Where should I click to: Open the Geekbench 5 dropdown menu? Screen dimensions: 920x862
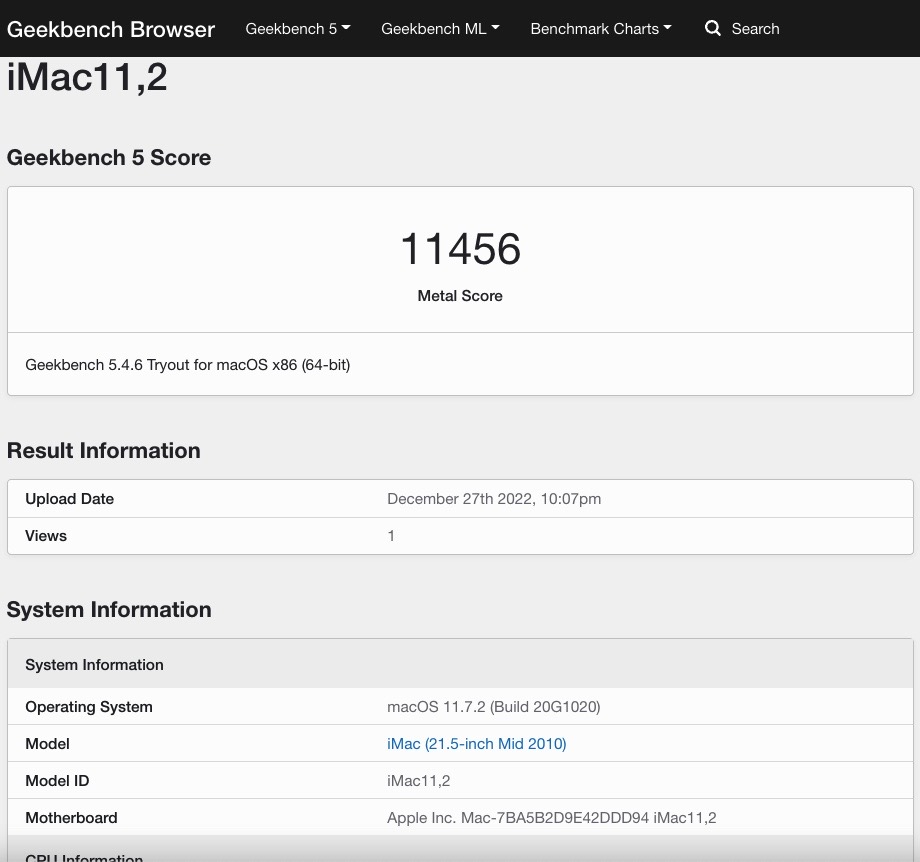[x=297, y=29]
